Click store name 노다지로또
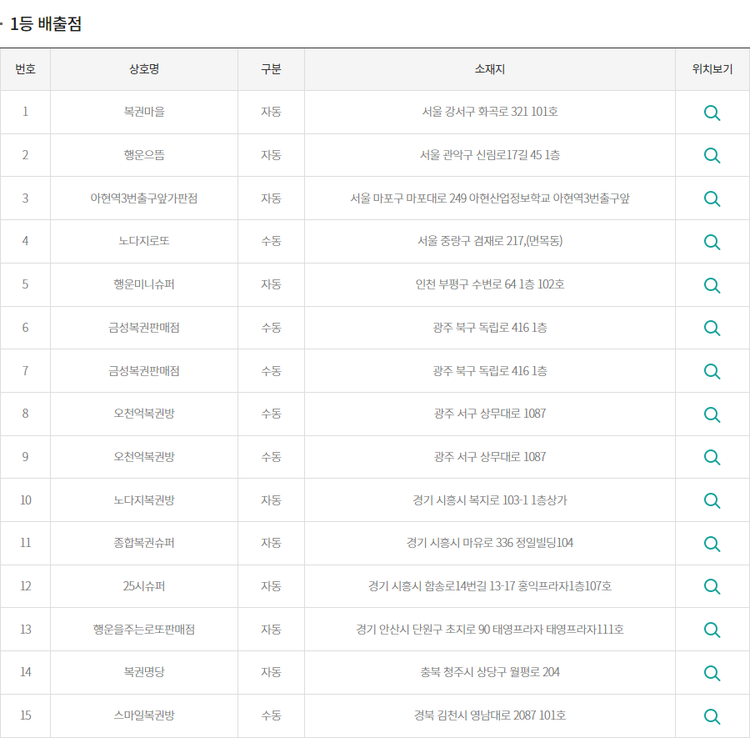 pos(144,241)
